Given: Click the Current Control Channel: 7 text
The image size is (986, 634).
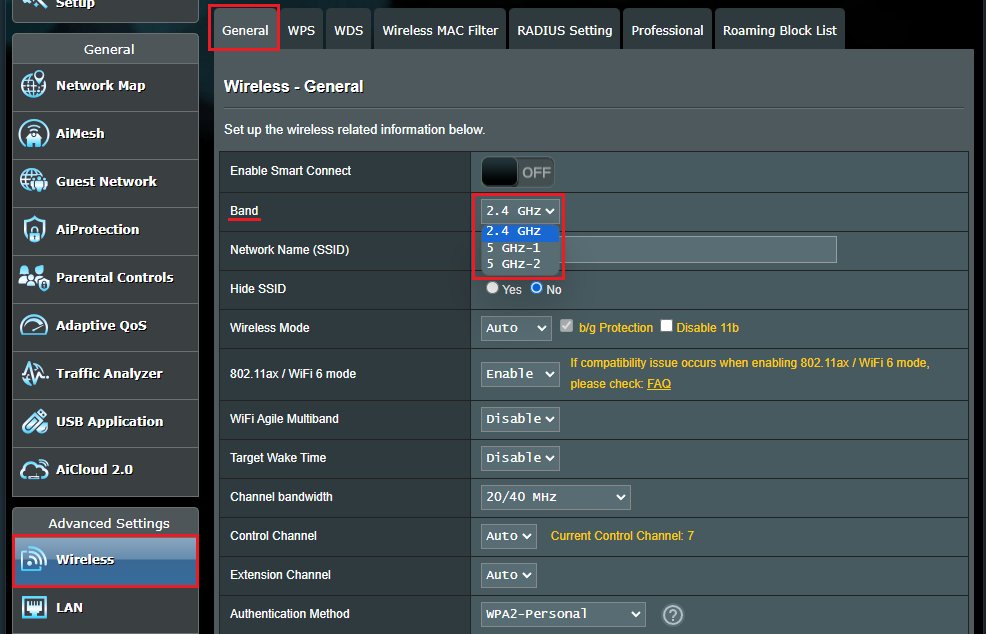Looking at the screenshot, I should pyautogui.click(x=622, y=536).
